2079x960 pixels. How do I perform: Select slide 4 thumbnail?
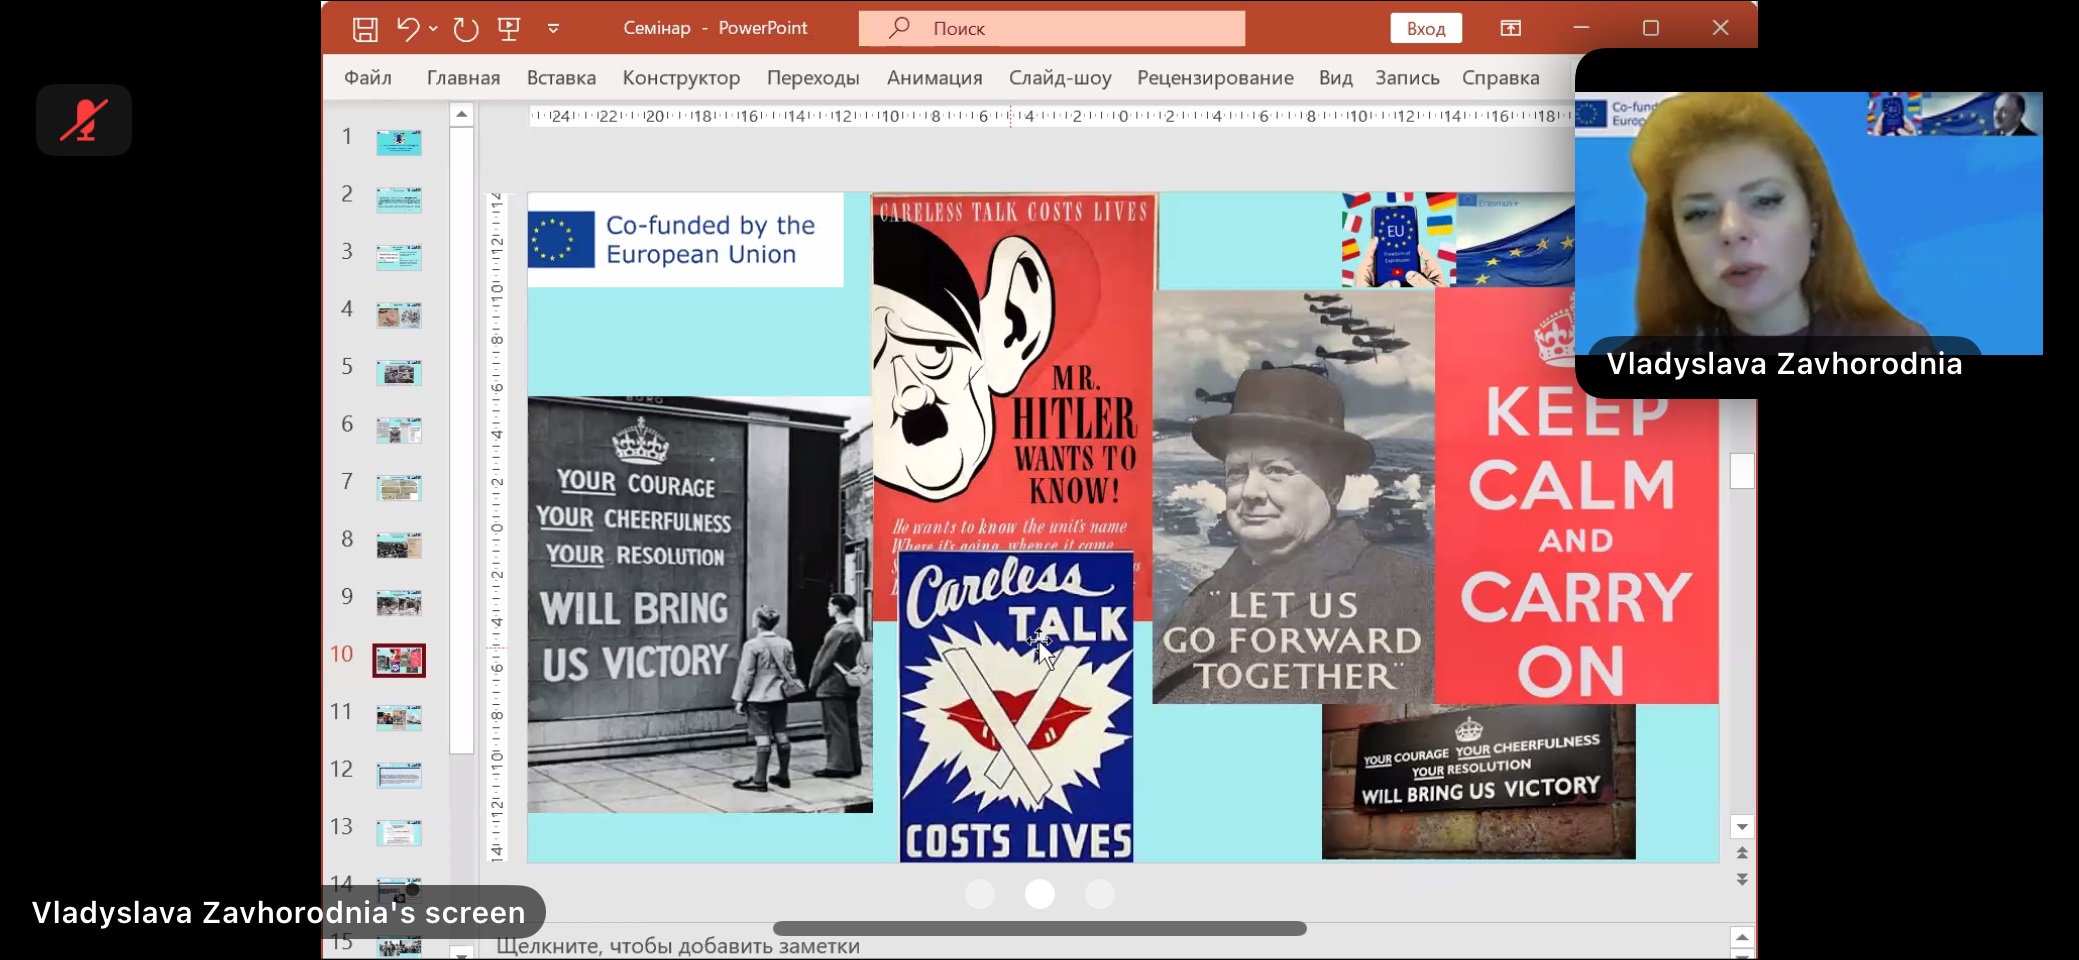click(398, 315)
